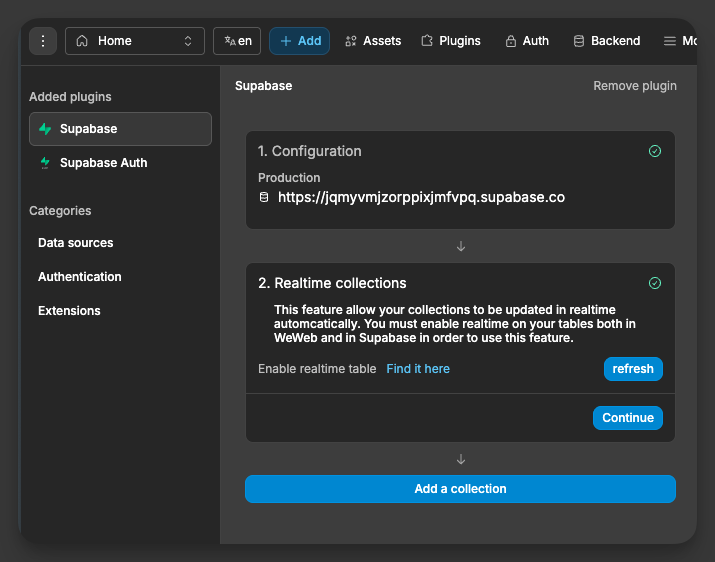Open the More menu hamburger icon
This screenshot has width=715, height=562.
[670, 41]
